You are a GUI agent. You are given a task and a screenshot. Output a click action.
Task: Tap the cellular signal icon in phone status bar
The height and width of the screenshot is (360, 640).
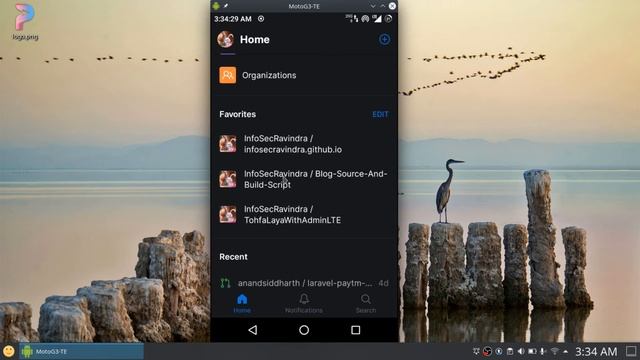pos(377,19)
